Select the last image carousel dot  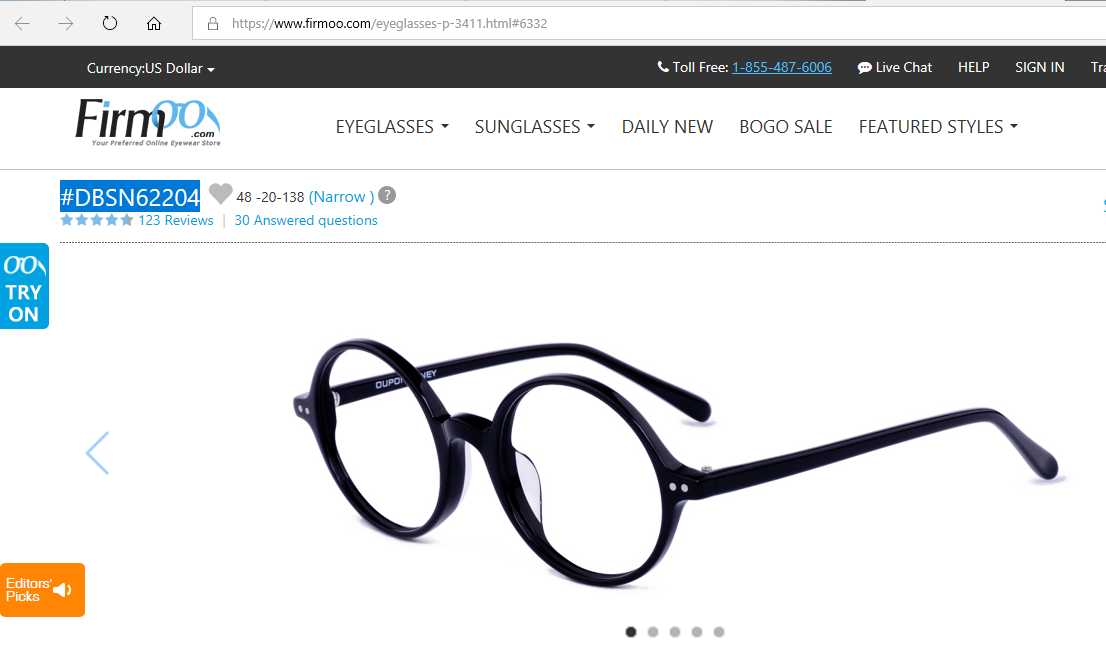click(719, 632)
